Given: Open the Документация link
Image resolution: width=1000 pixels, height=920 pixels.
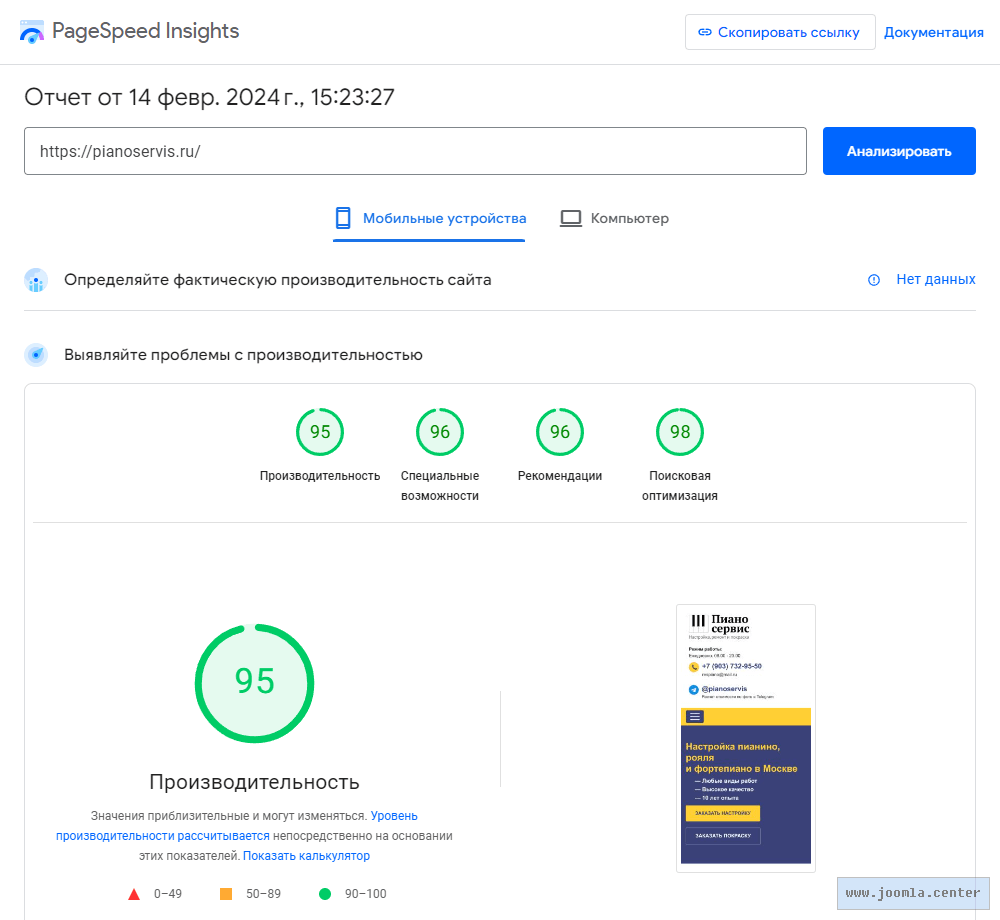Looking at the screenshot, I should (x=933, y=32).
